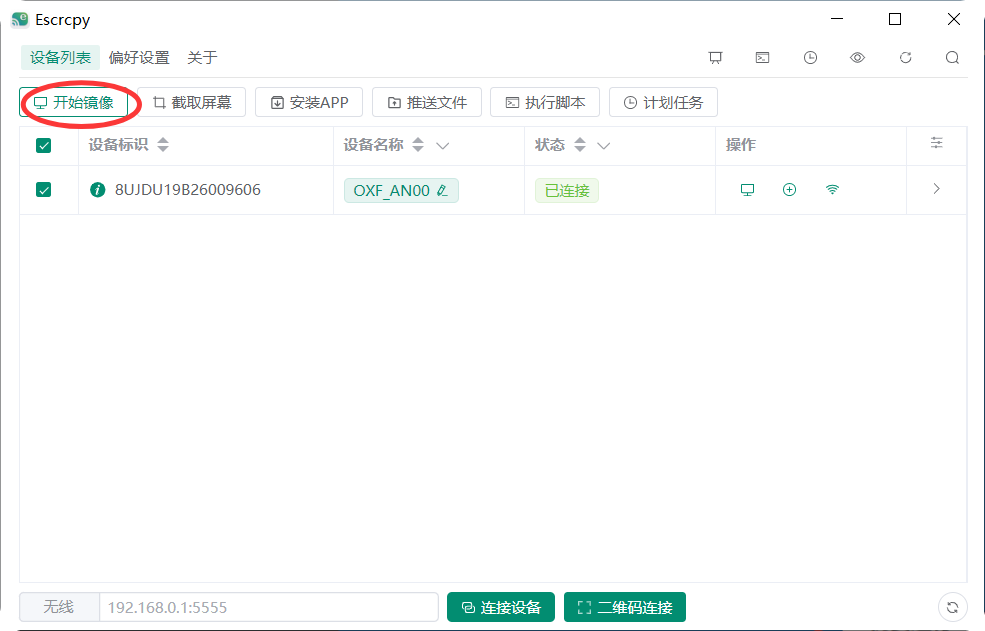Open the script console icon in the top toolbar

tap(762, 58)
